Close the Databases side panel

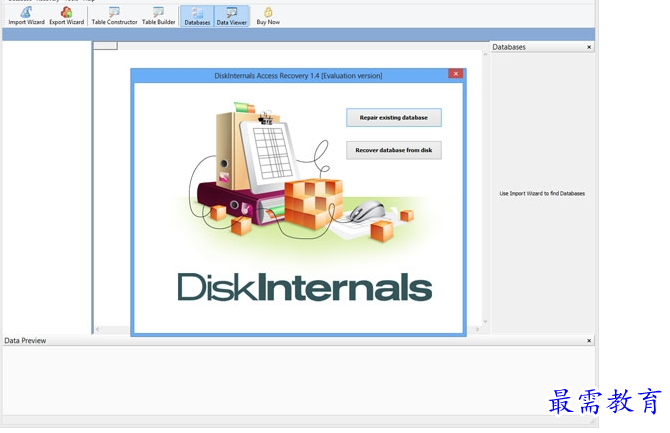point(589,47)
